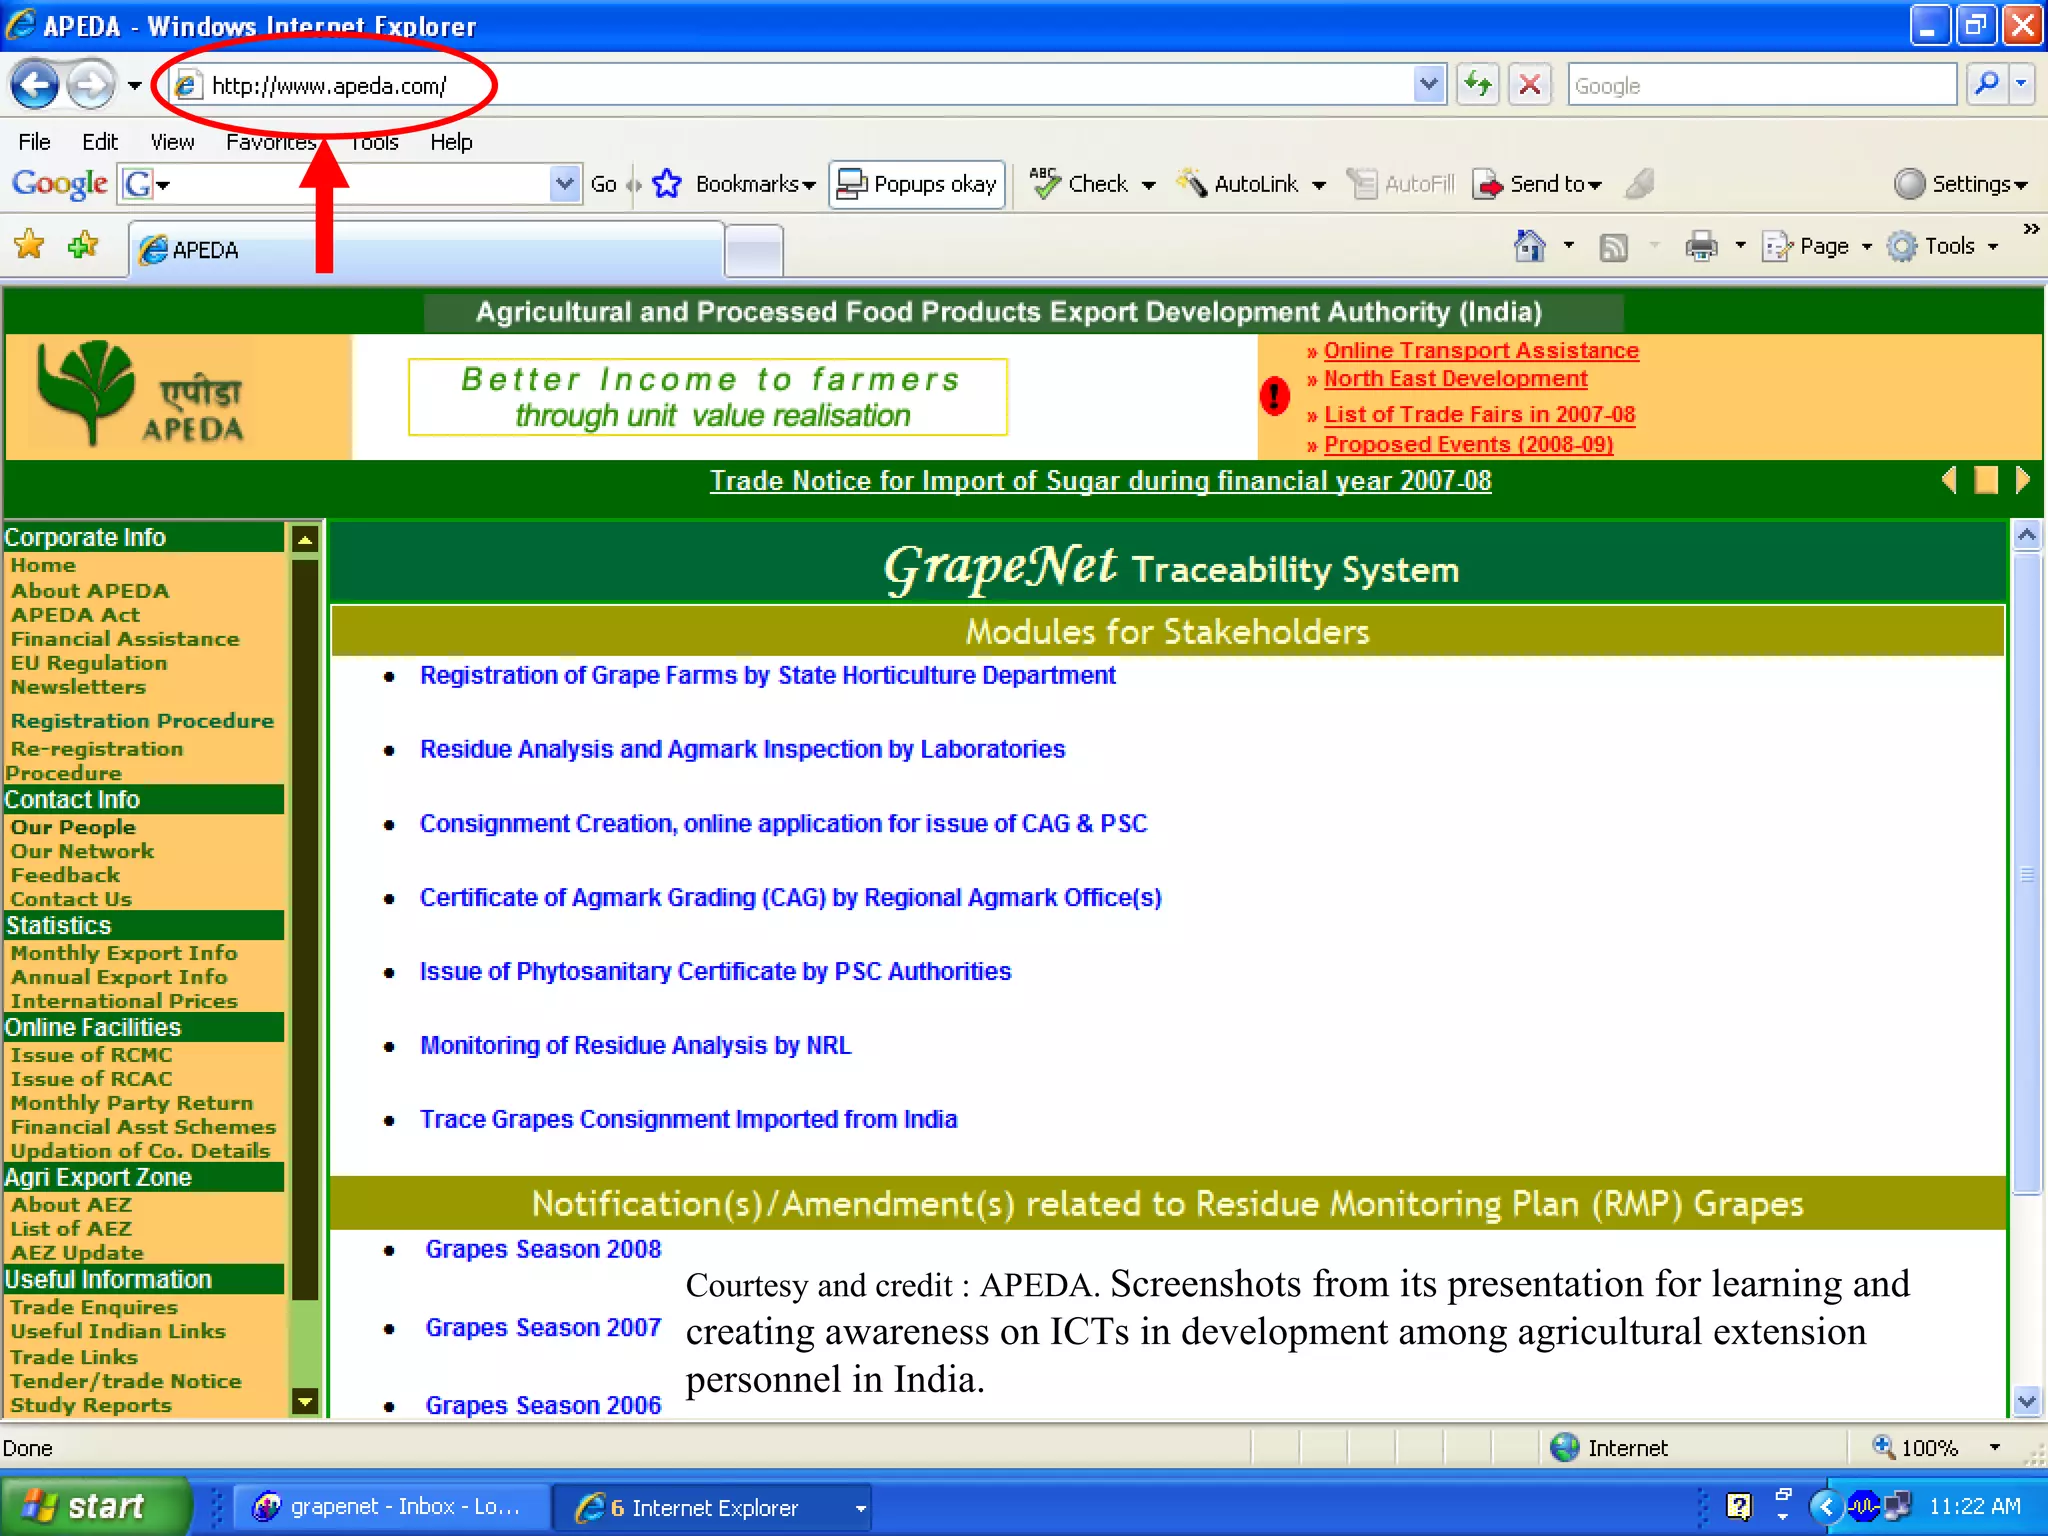Click the ticker previous arrow
This screenshot has height=1536, width=2048.
pyautogui.click(x=1948, y=480)
